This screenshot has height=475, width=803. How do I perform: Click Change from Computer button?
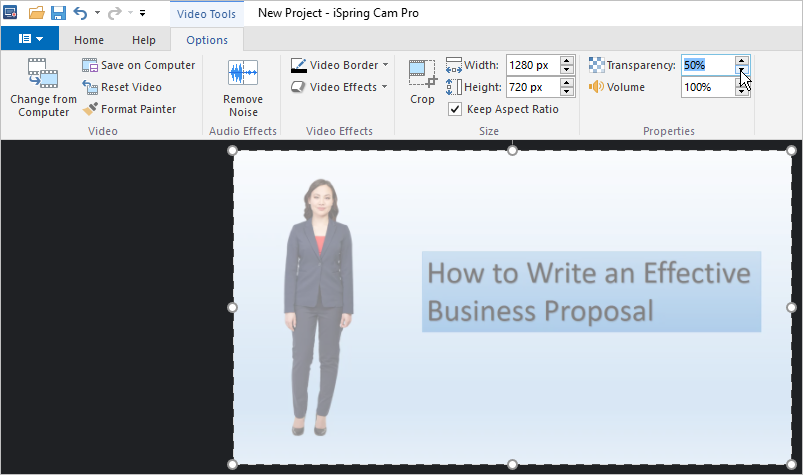tap(44, 88)
